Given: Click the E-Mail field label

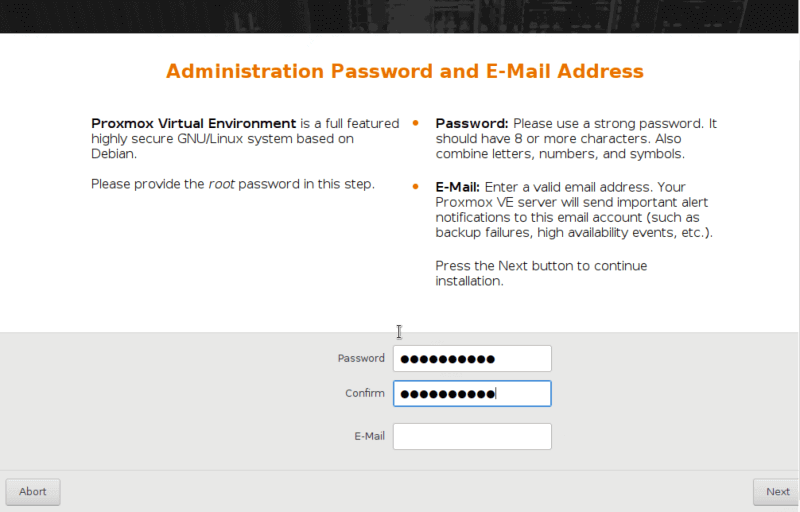Looking at the screenshot, I should 369,437.
